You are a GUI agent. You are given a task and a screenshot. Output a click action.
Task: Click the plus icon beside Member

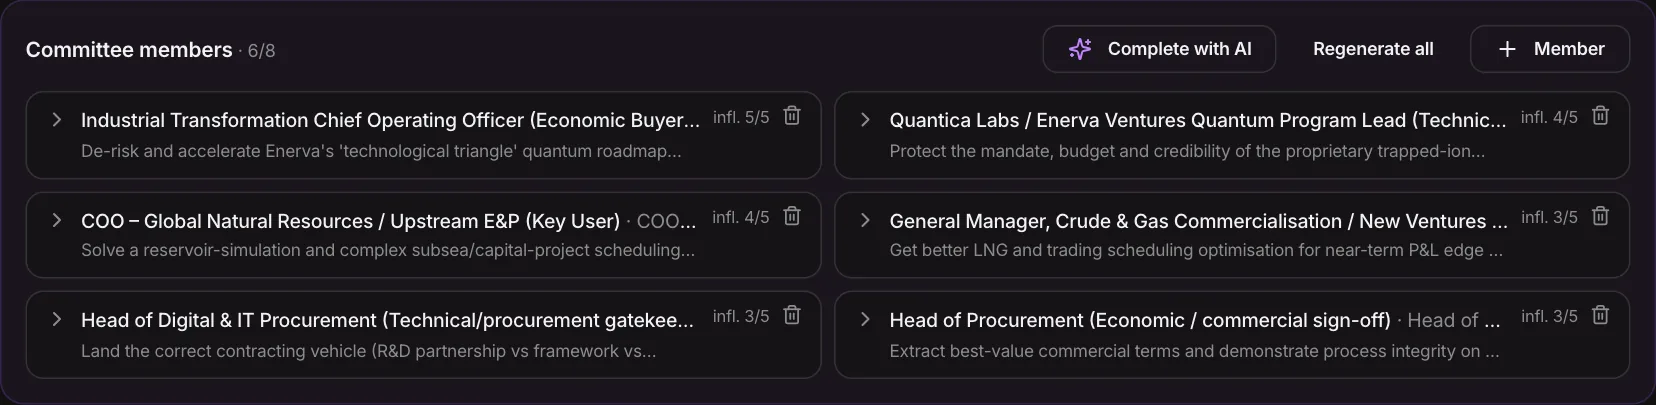(1507, 49)
